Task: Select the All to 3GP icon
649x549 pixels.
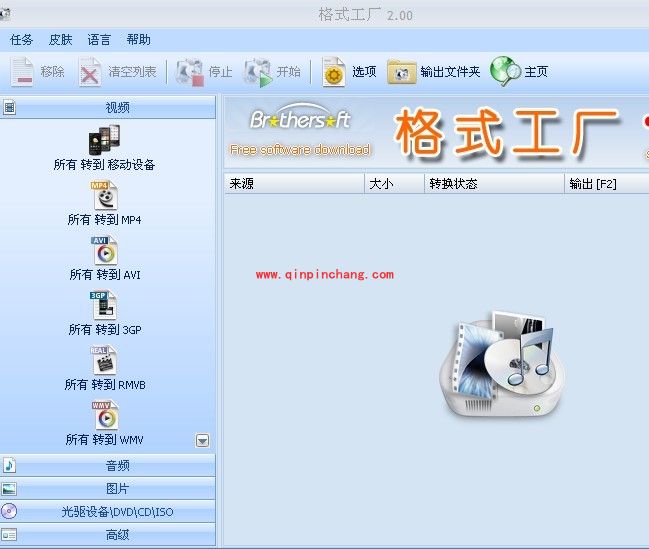Action: (103, 305)
